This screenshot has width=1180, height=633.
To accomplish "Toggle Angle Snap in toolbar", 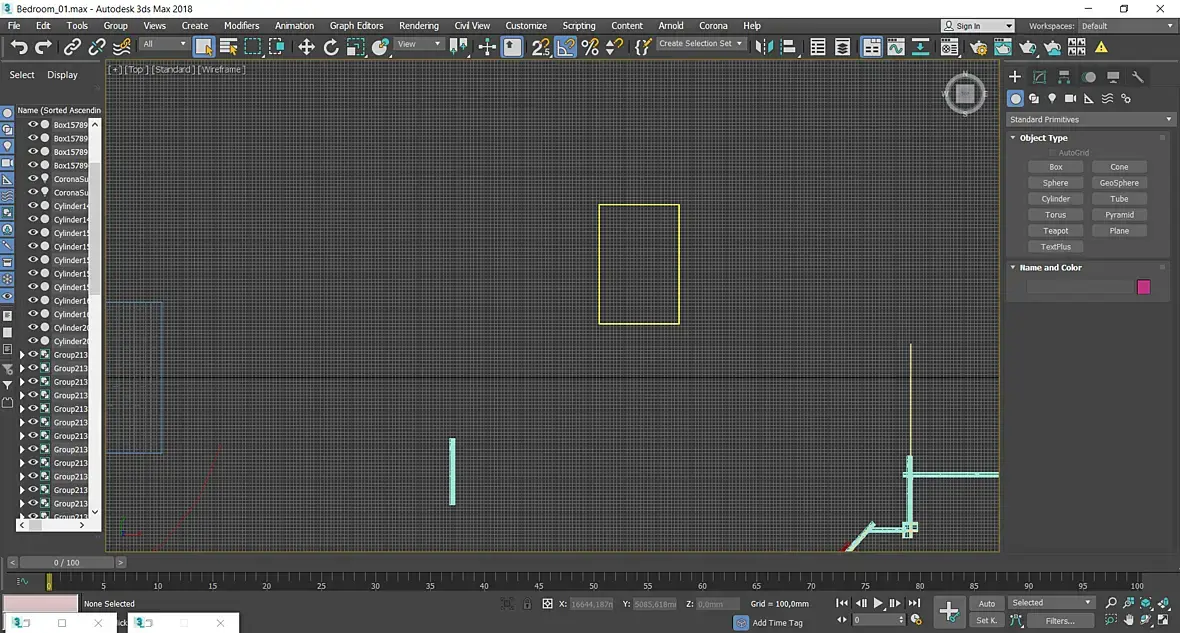I will [565, 47].
